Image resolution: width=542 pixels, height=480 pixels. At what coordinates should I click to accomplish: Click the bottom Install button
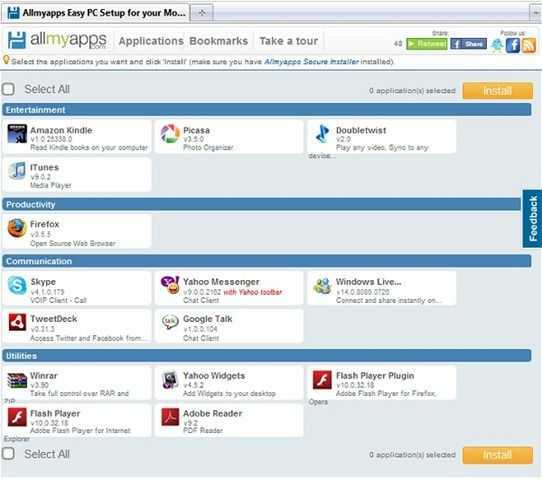pos(497,455)
